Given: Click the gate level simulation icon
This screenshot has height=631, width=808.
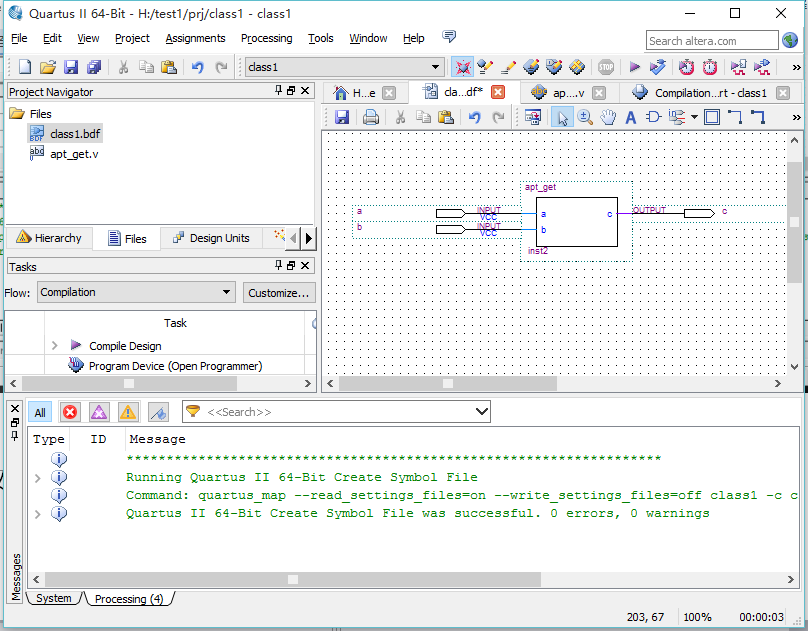Looking at the screenshot, I should pos(762,67).
